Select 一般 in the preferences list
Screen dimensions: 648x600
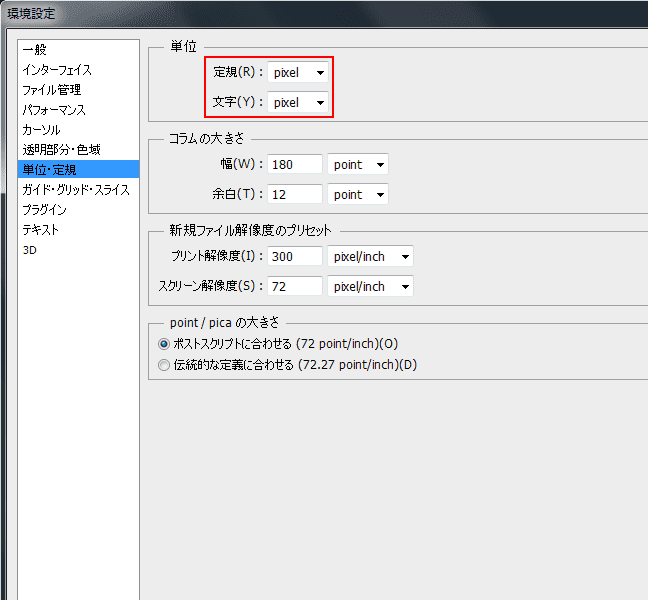35,50
